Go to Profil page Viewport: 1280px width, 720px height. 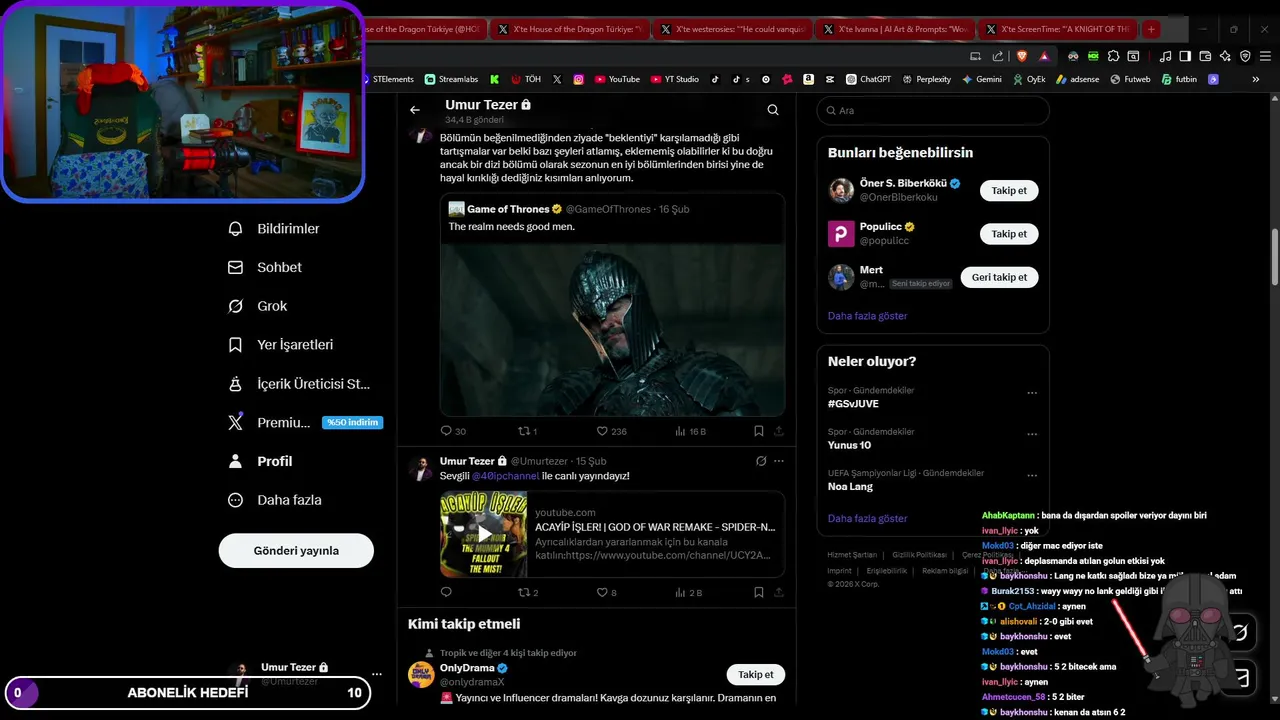click(x=261, y=461)
